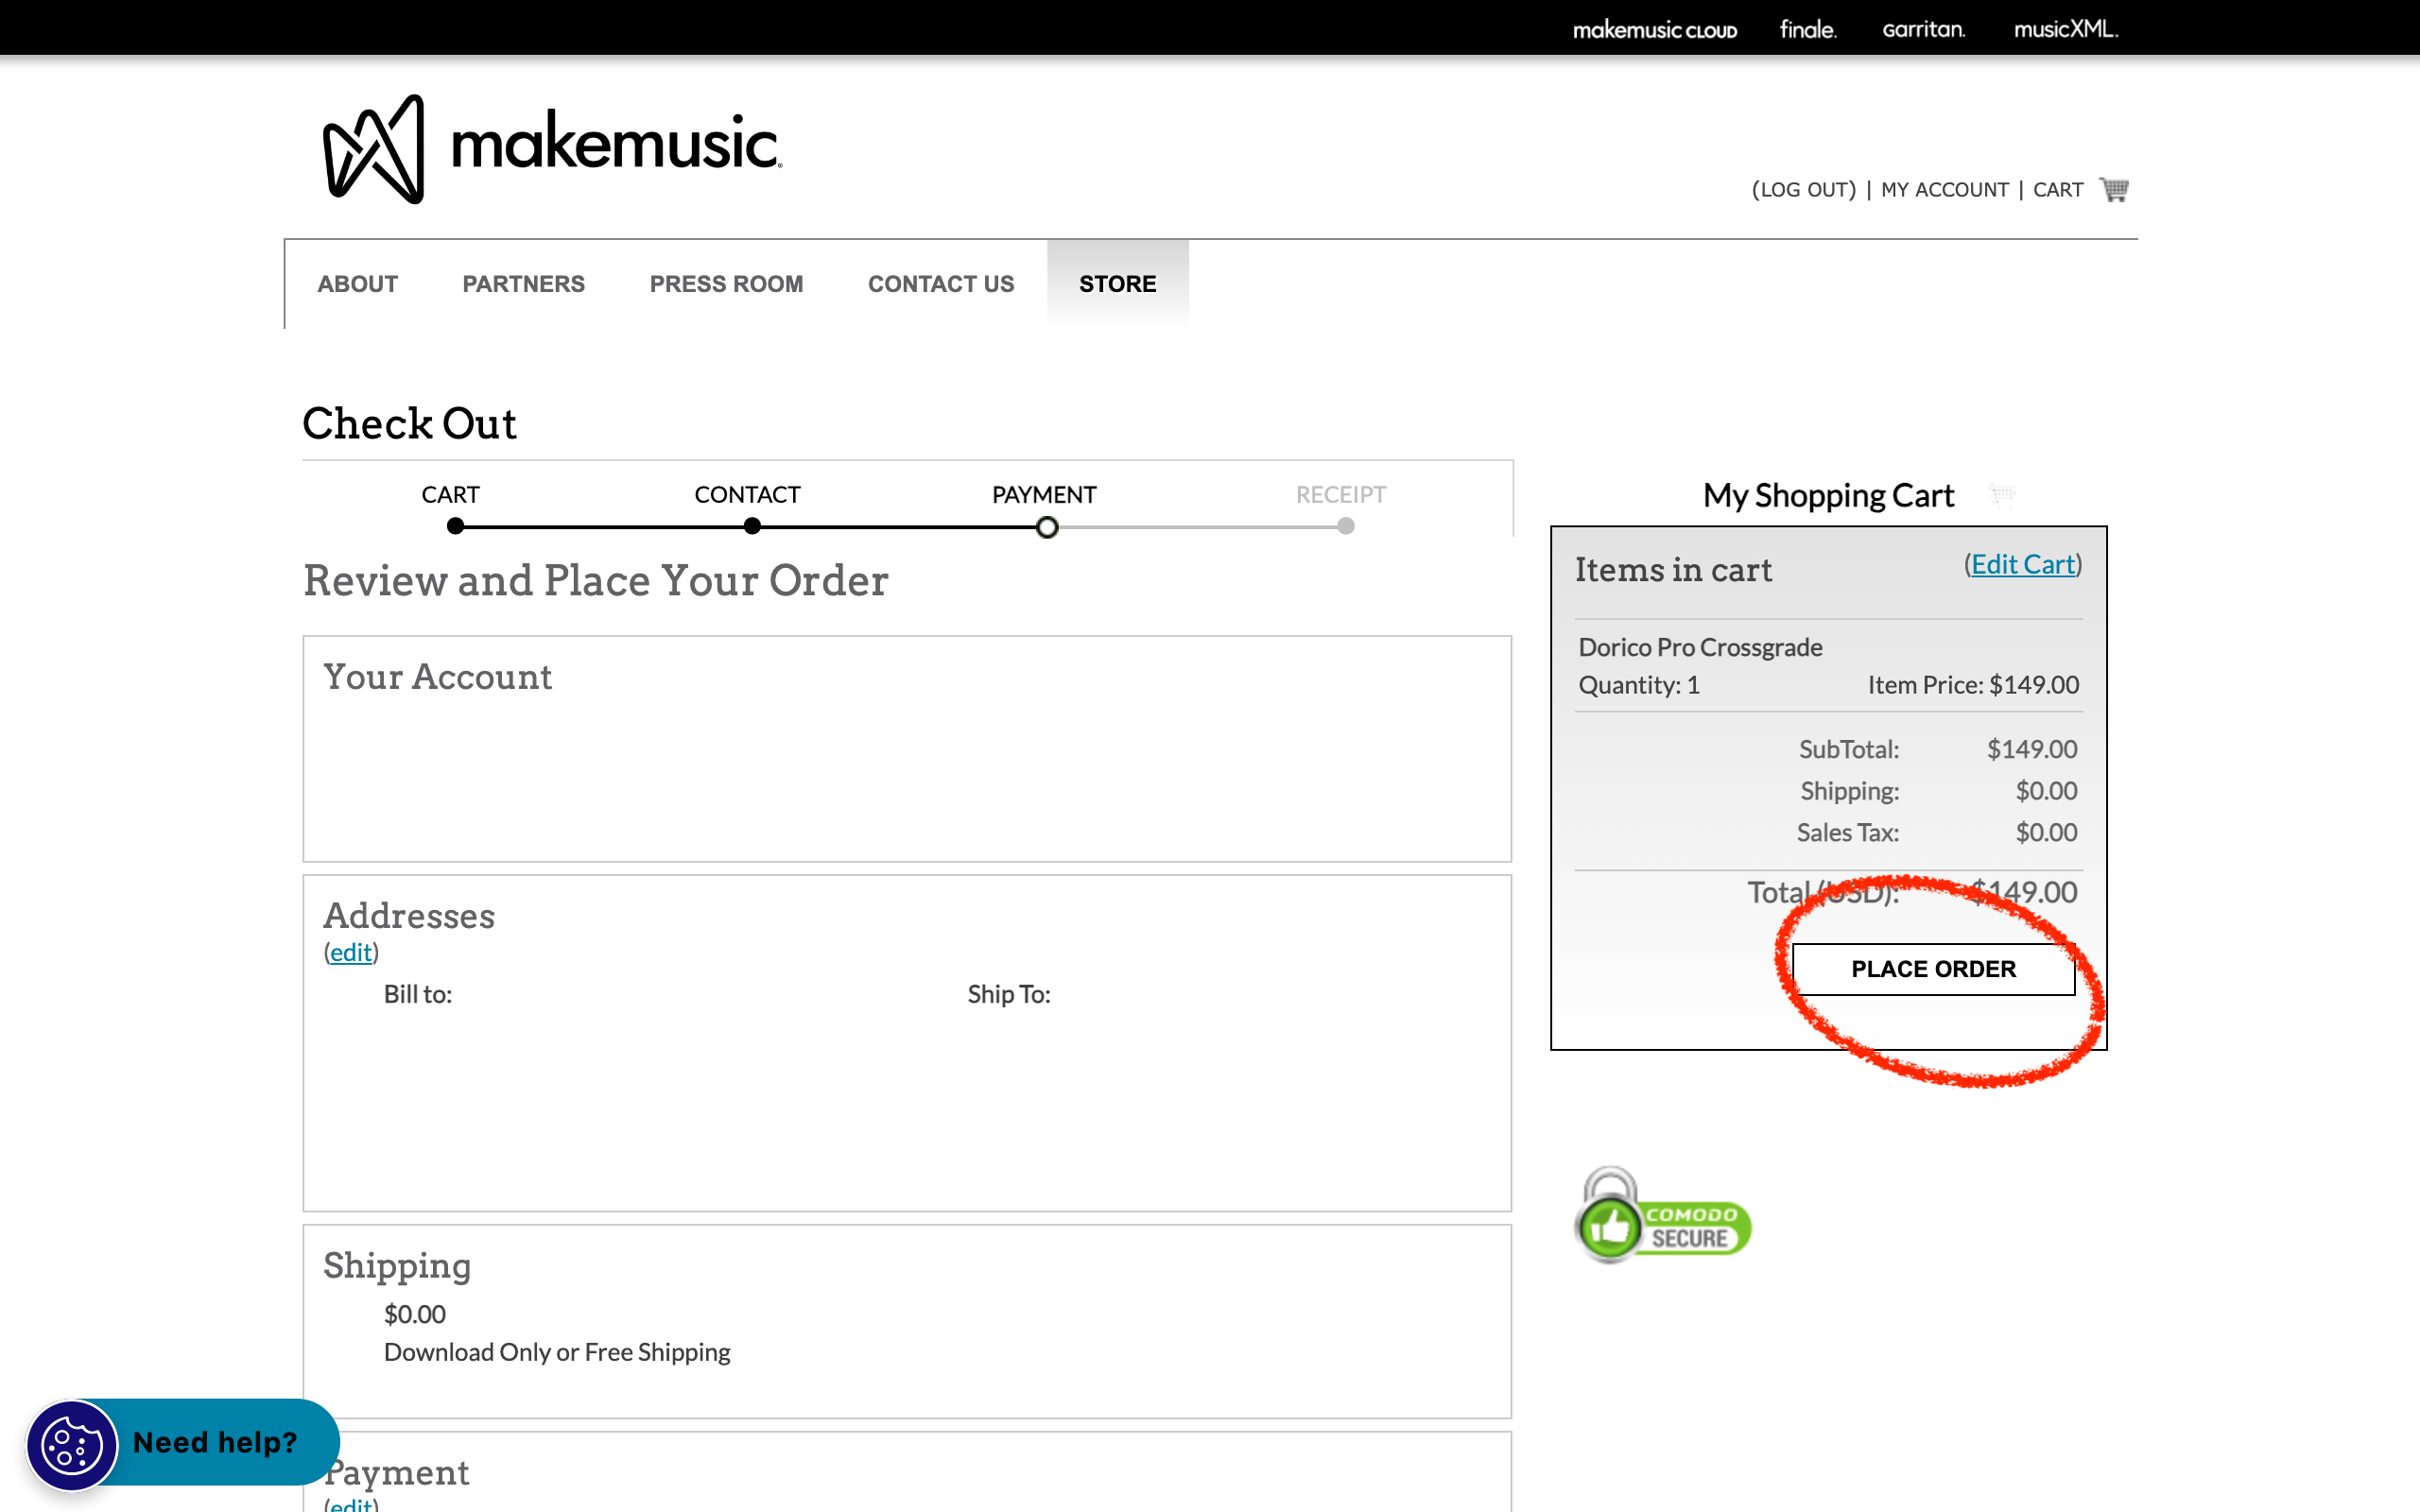2420x1512 pixels.
Task: Click the Edit Cart link
Action: (2022, 565)
